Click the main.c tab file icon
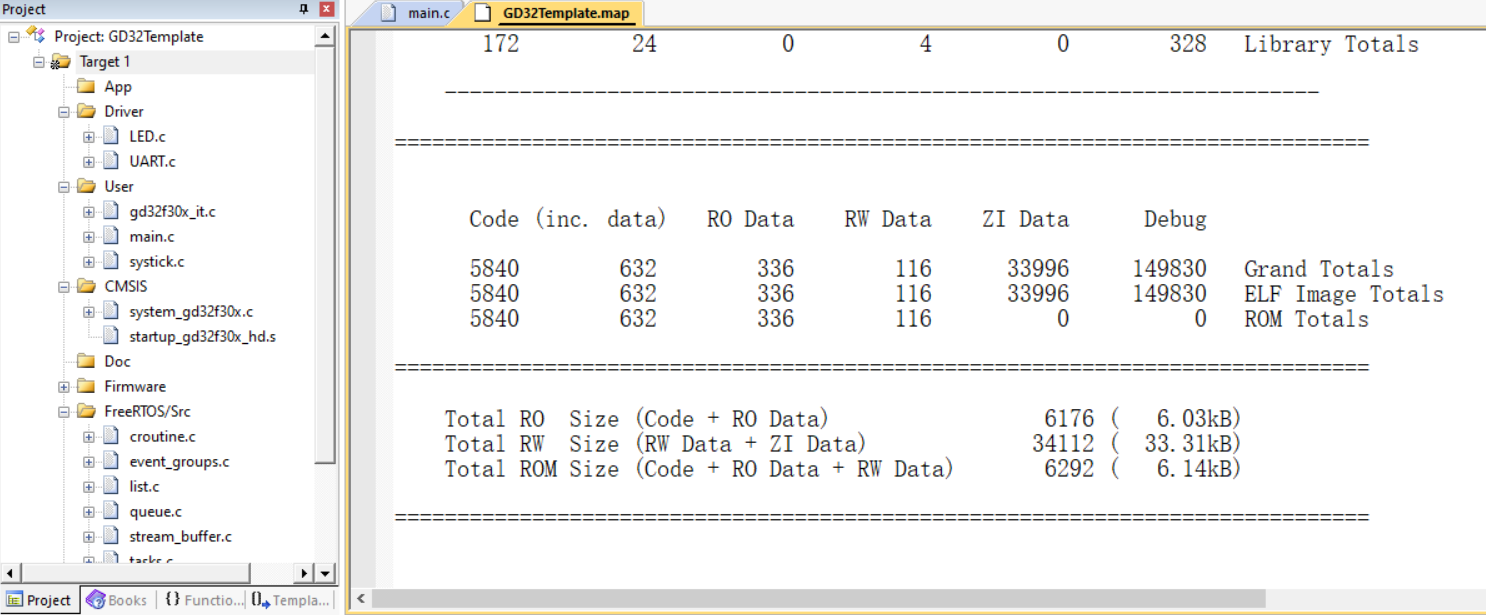Image resolution: width=1486 pixels, height=615 pixels. [x=391, y=13]
